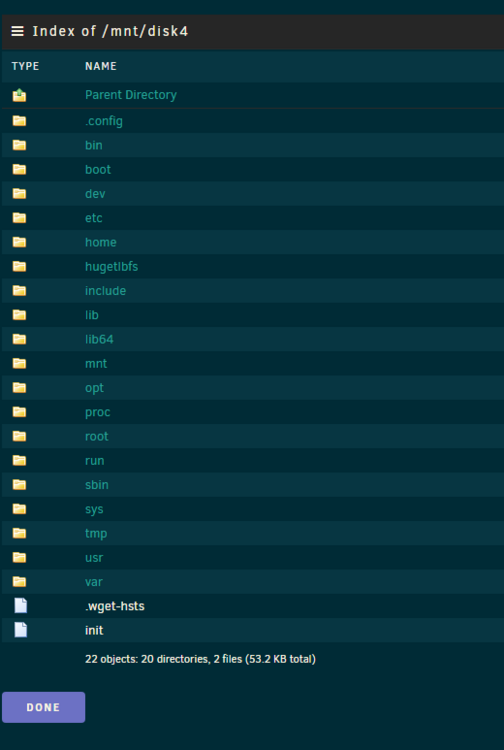Click the folder icon beside hugetlbfs
Image resolution: width=504 pixels, height=750 pixels.
click(20, 266)
